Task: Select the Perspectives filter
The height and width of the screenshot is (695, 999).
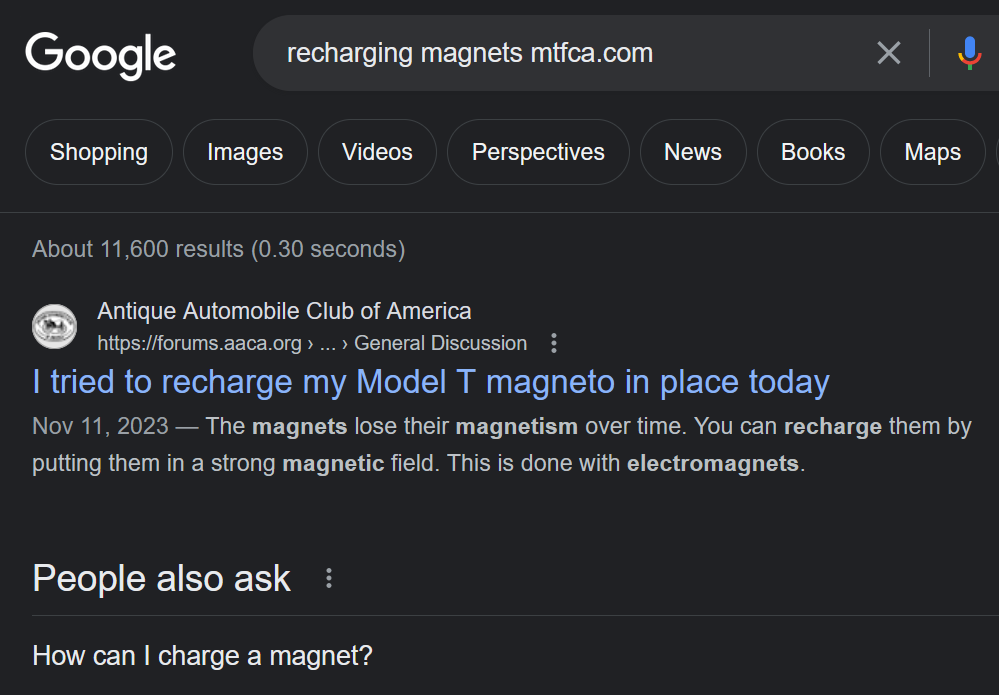Action: point(538,152)
